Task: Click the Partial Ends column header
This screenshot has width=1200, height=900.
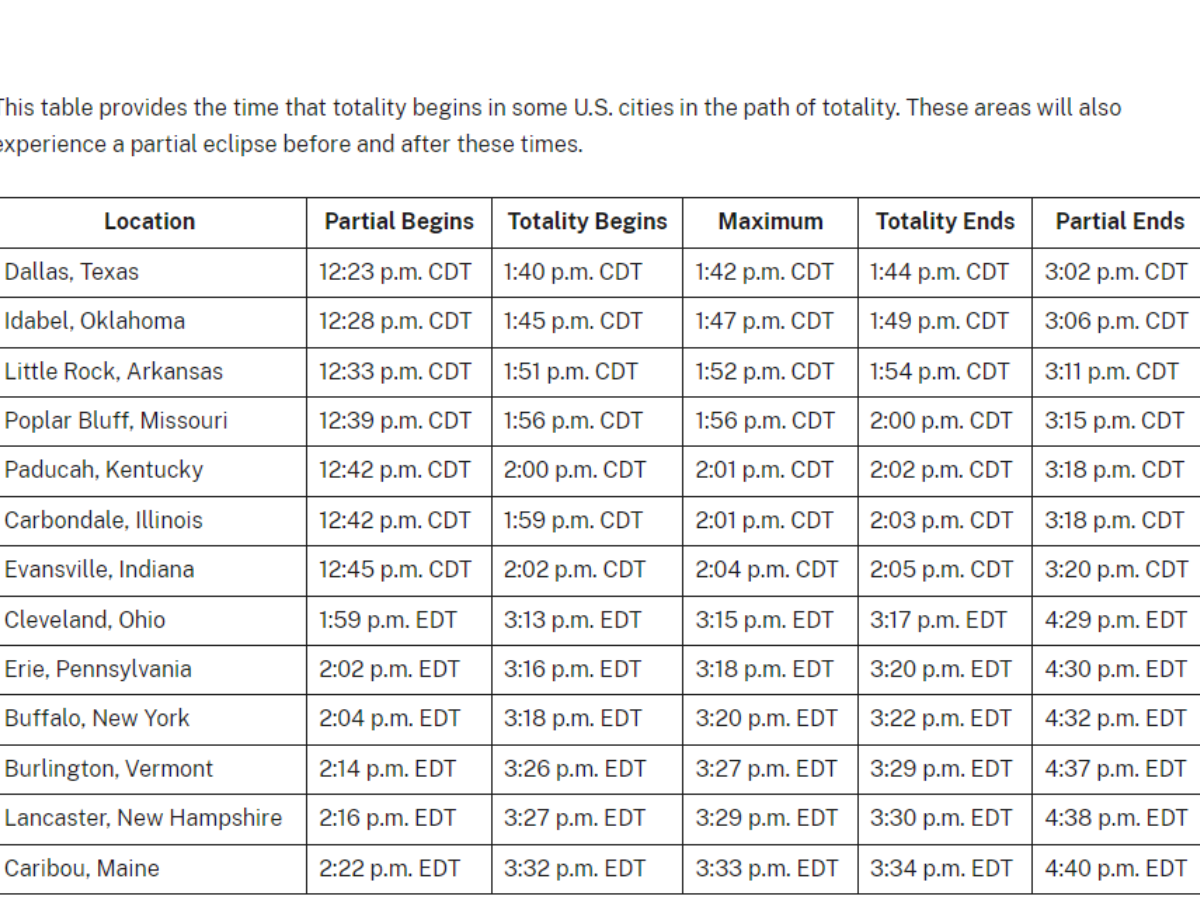Action: (1119, 222)
